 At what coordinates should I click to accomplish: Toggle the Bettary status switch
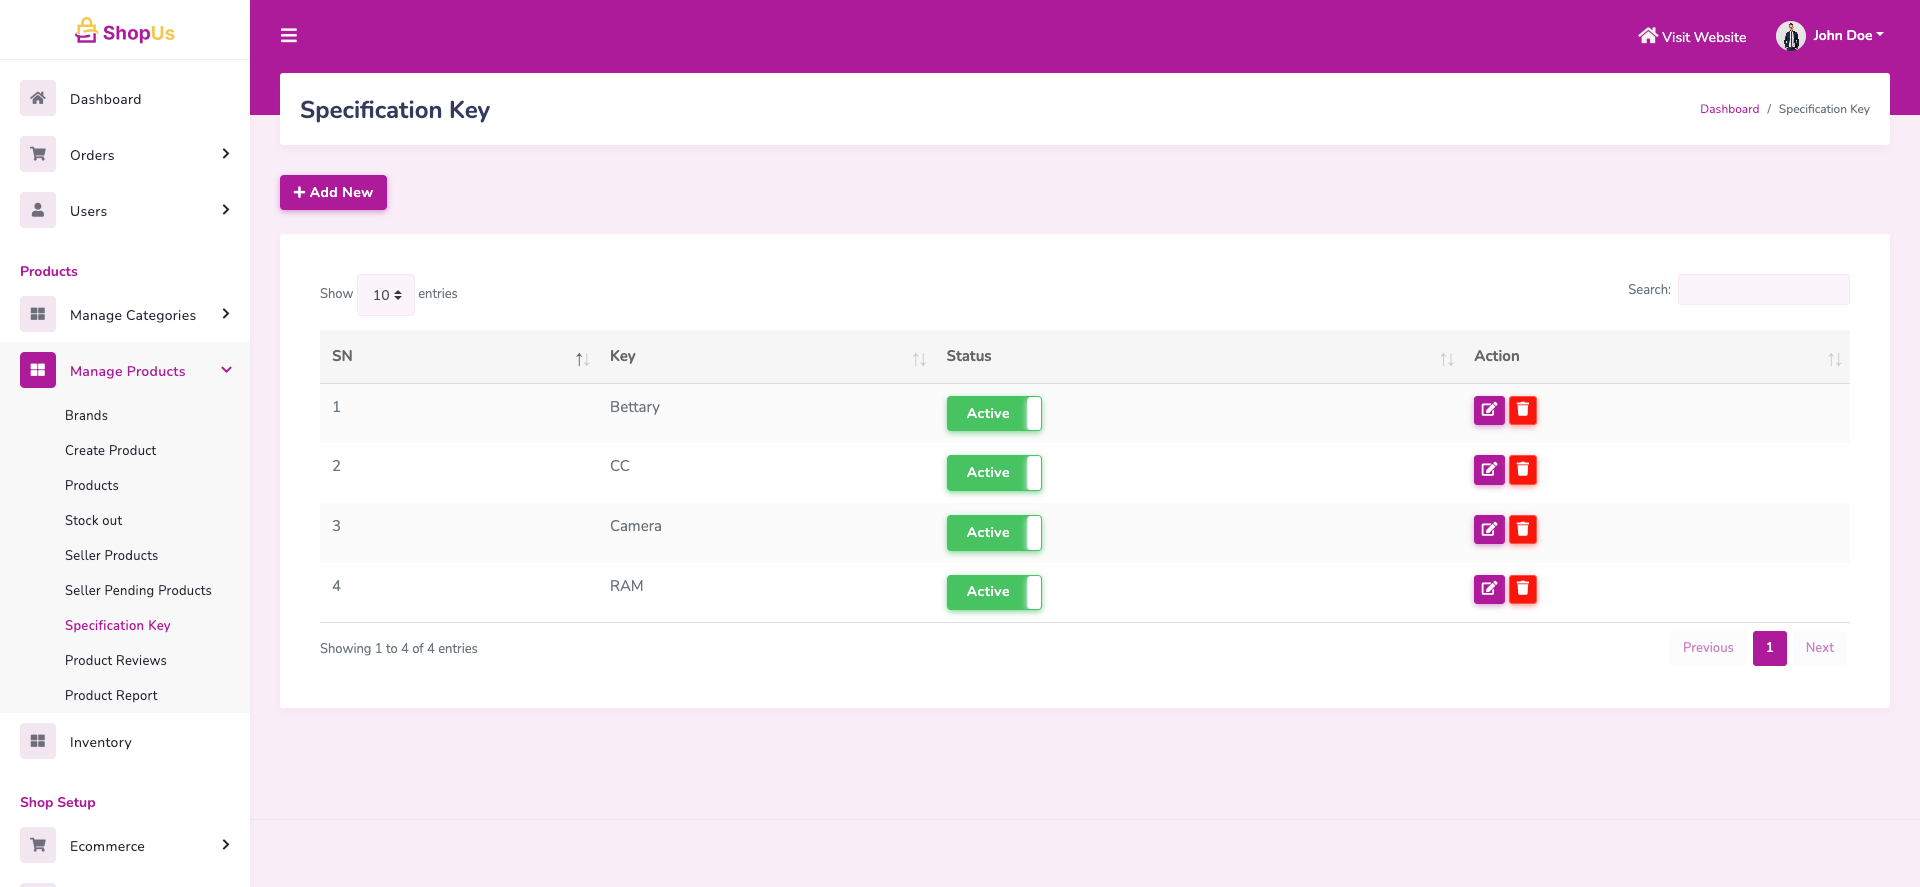(x=993, y=413)
